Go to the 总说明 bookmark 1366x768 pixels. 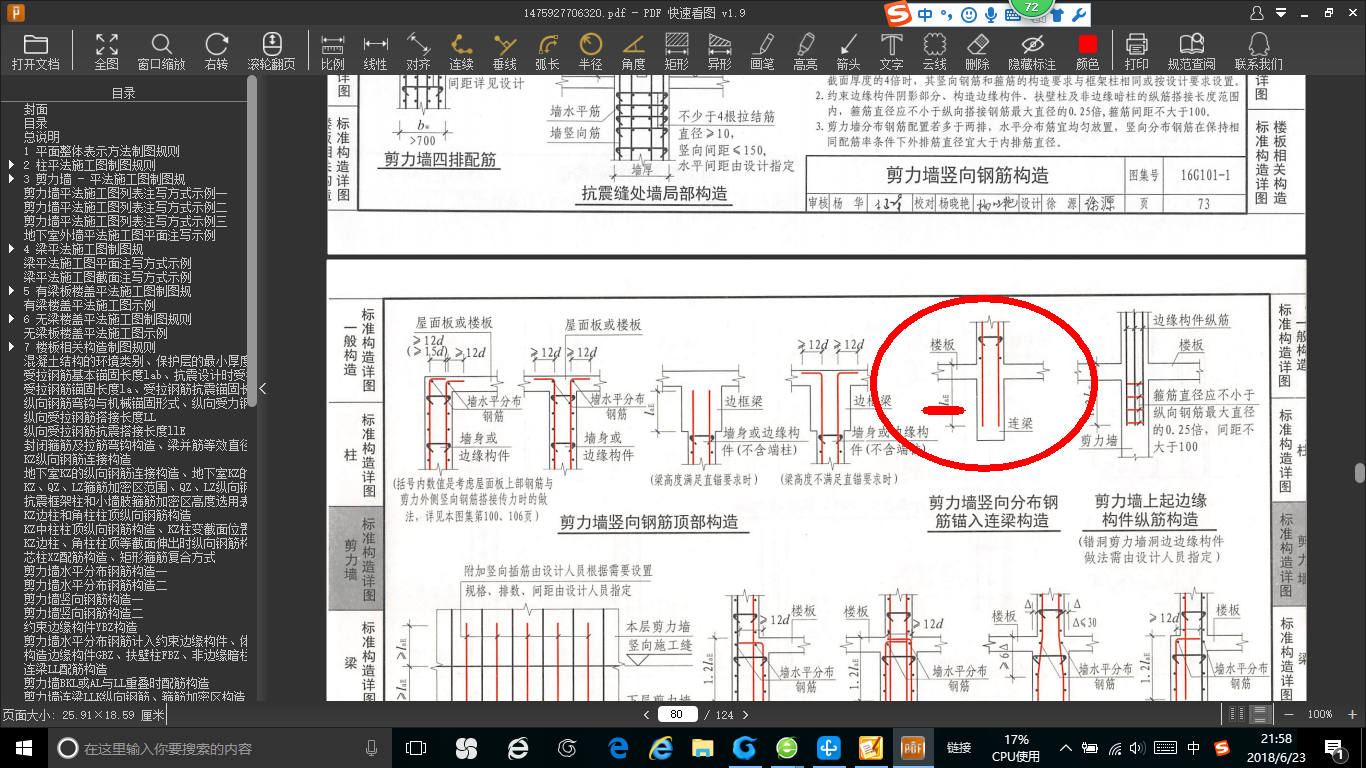(x=42, y=137)
